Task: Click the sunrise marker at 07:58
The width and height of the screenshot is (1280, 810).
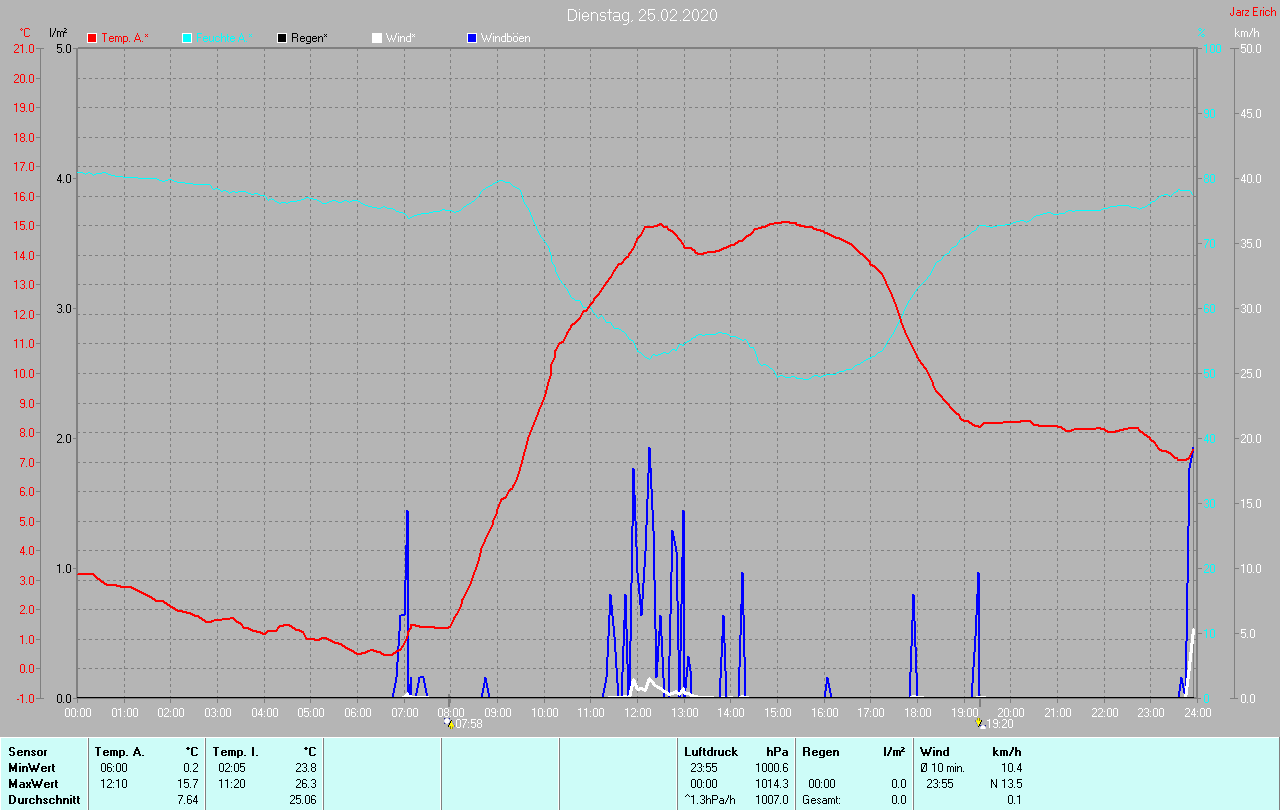Action: (448, 723)
